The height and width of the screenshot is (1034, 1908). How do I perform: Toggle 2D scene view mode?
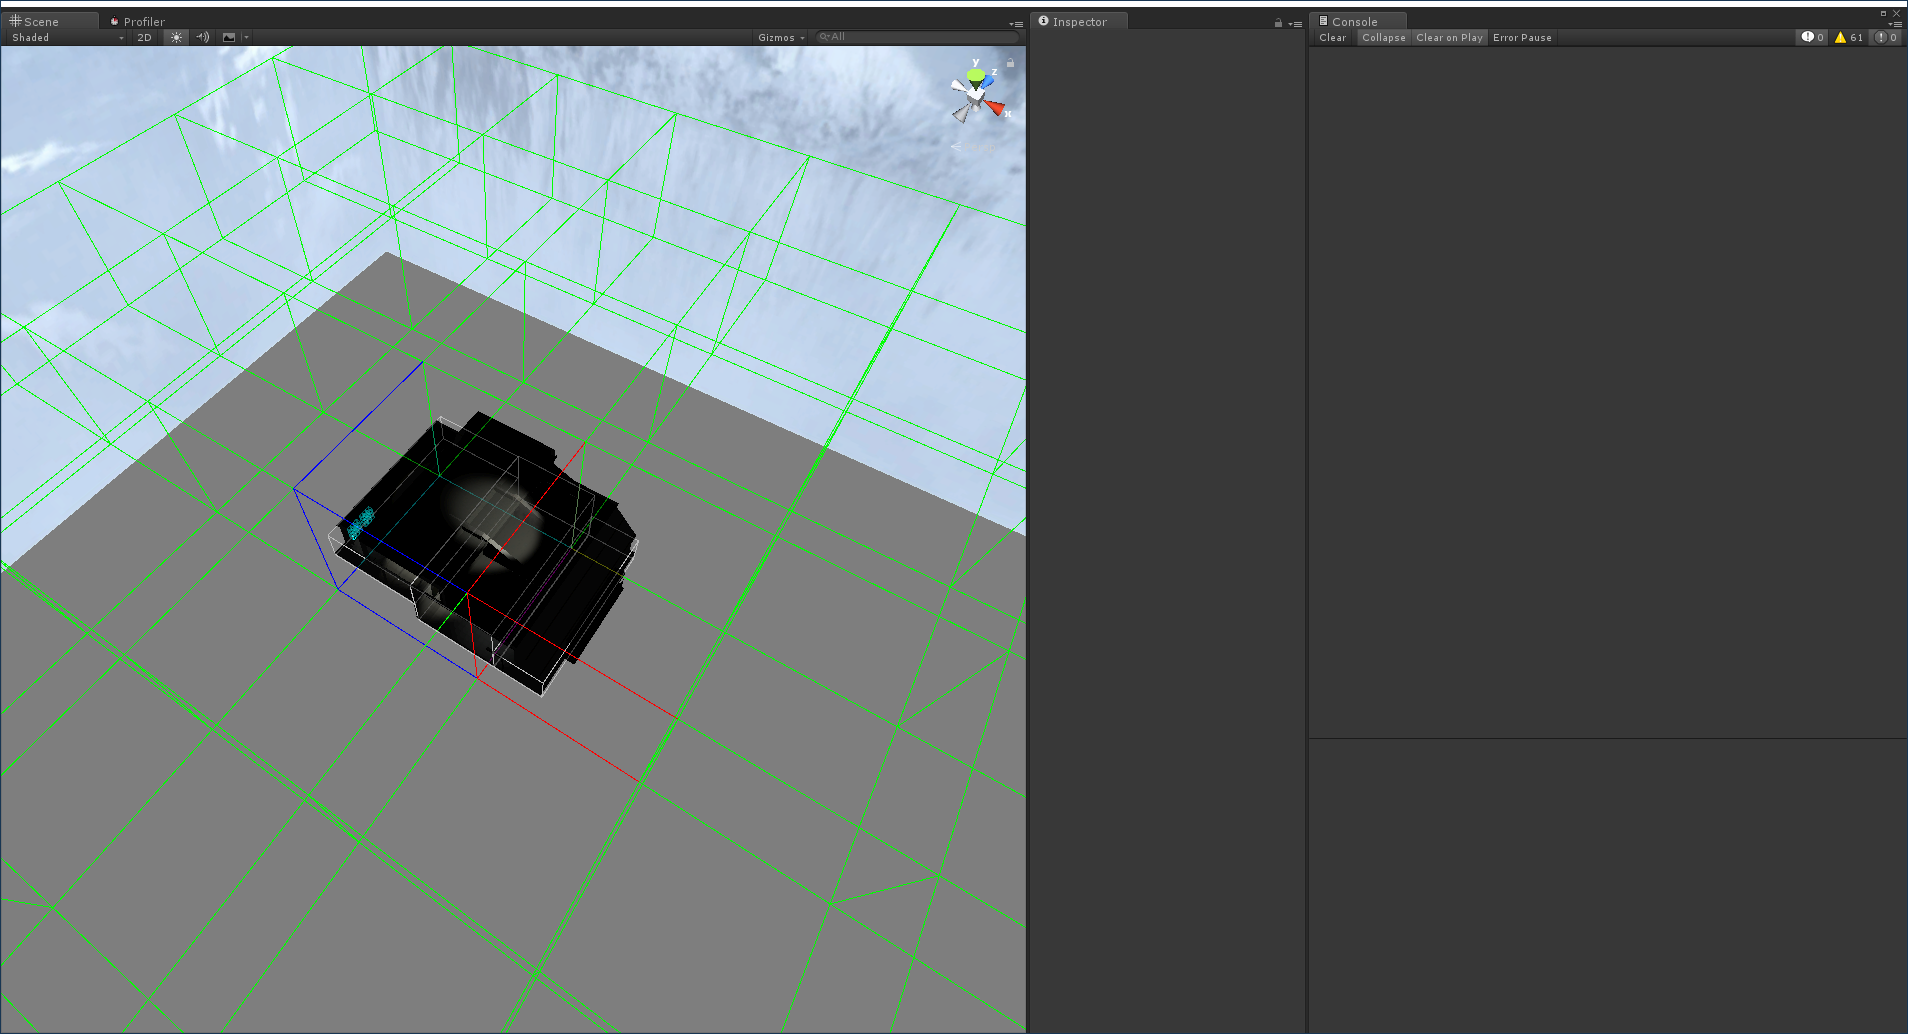[x=144, y=38]
